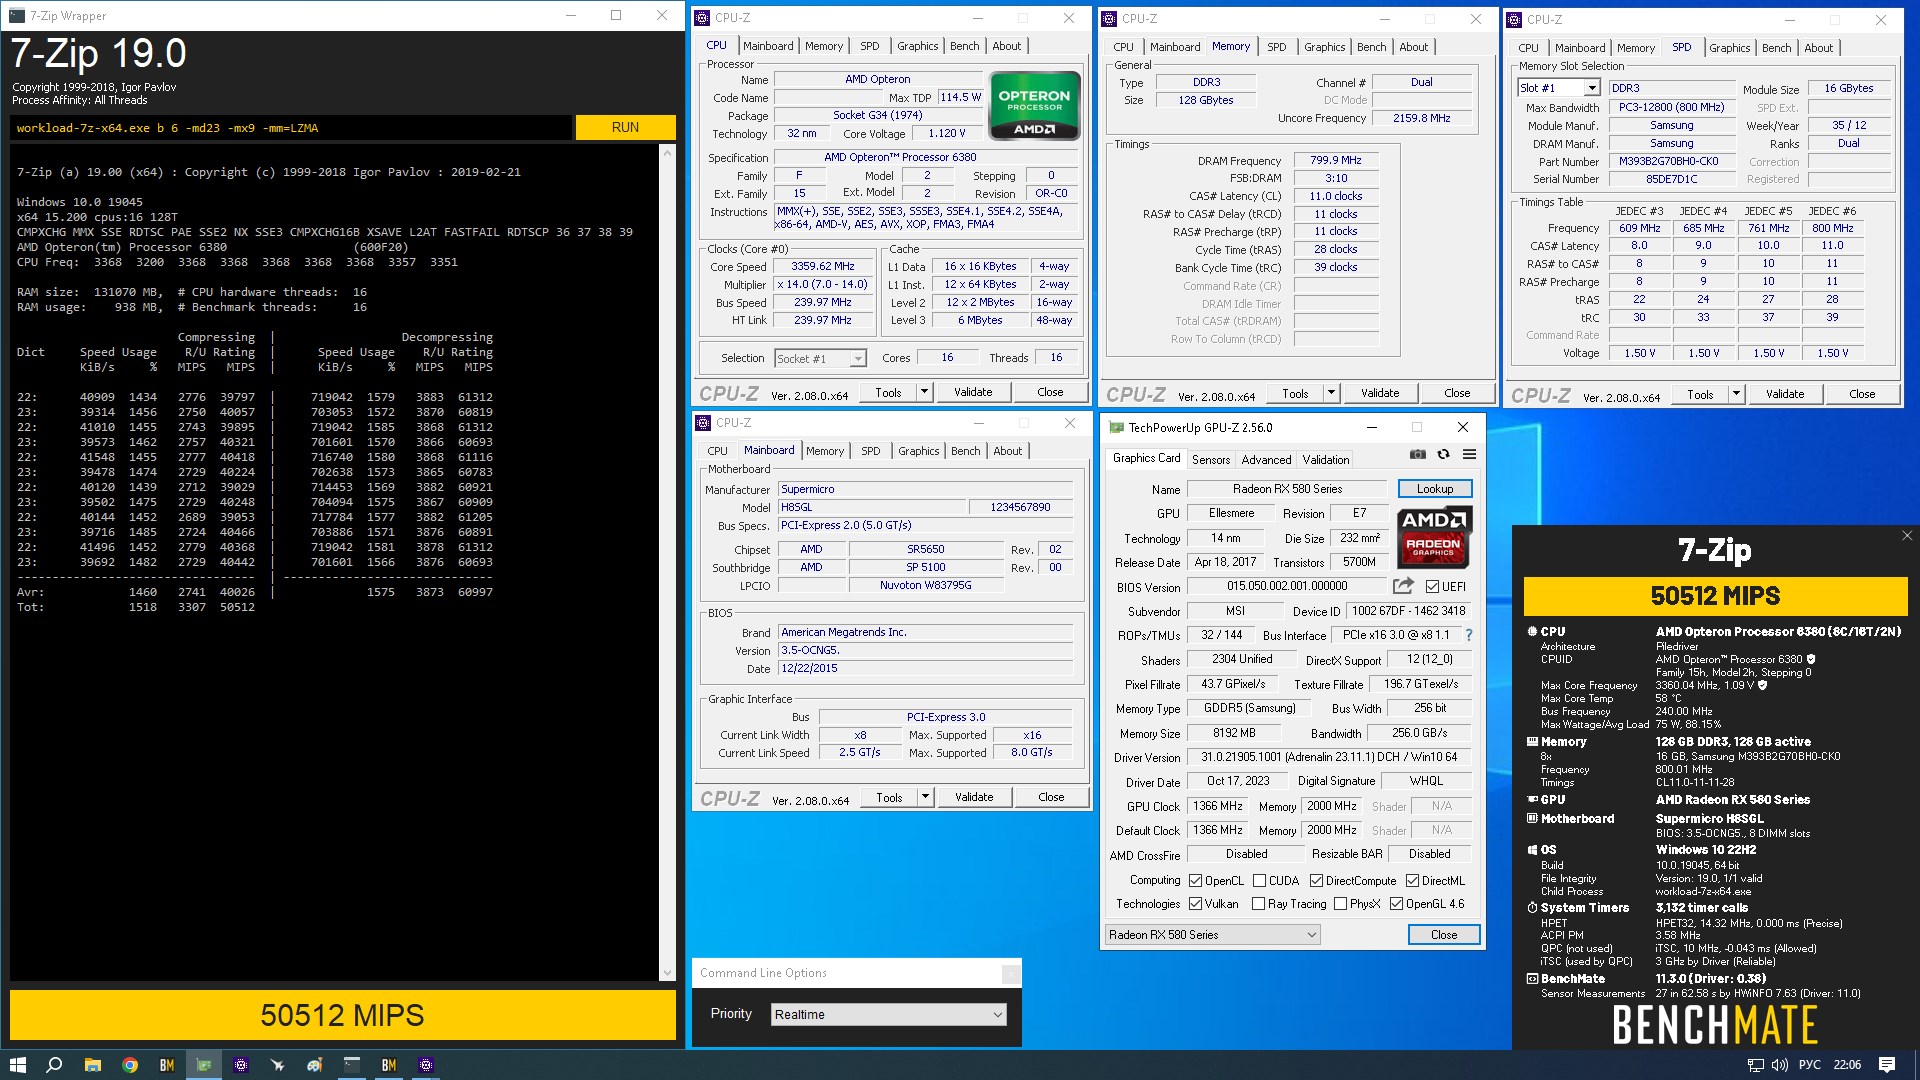Toggle the UEFI checkbox in GPU-Z

tap(1432, 587)
